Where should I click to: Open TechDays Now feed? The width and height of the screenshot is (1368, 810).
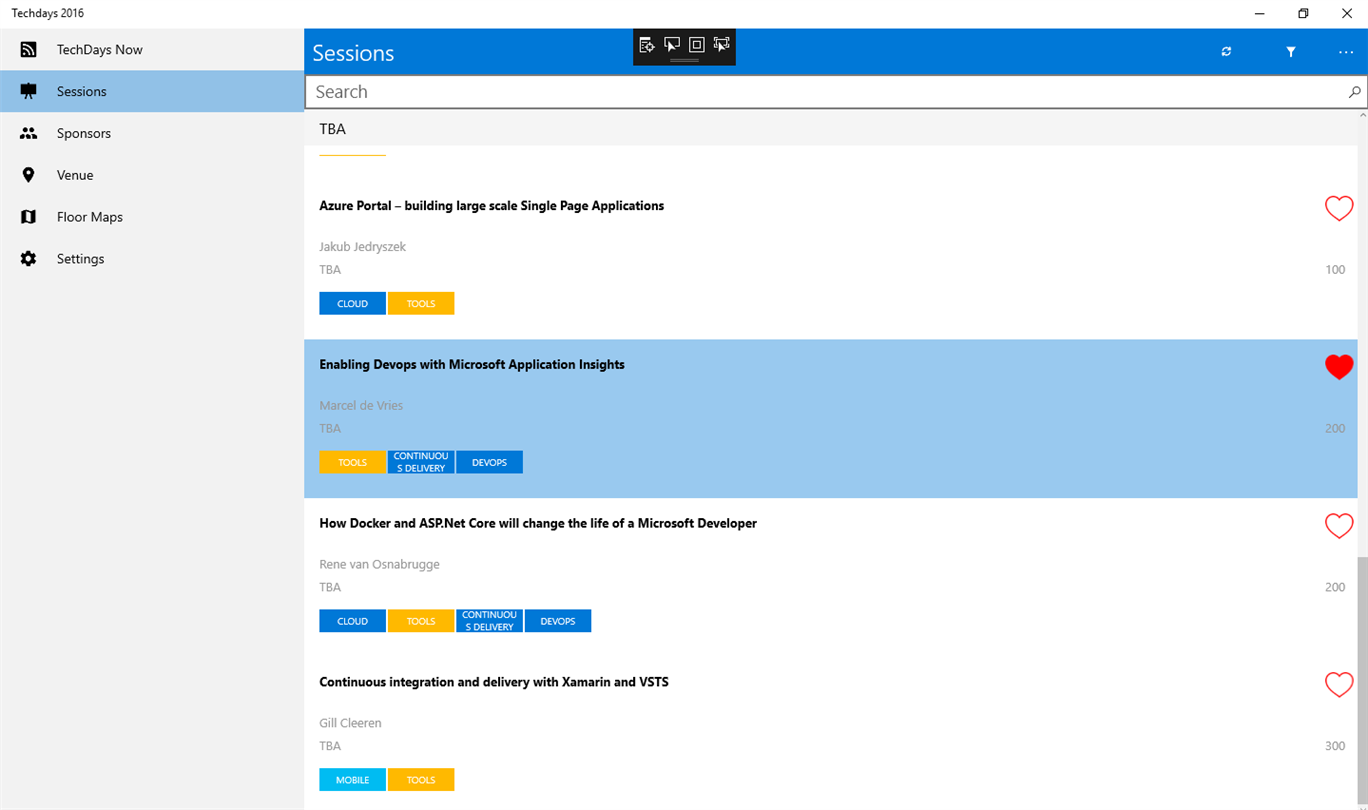coord(152,49)
